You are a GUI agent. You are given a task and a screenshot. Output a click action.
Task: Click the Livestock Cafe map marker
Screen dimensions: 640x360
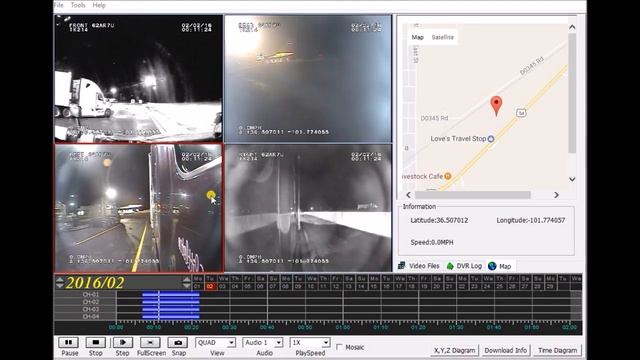(x=448, y=176)
